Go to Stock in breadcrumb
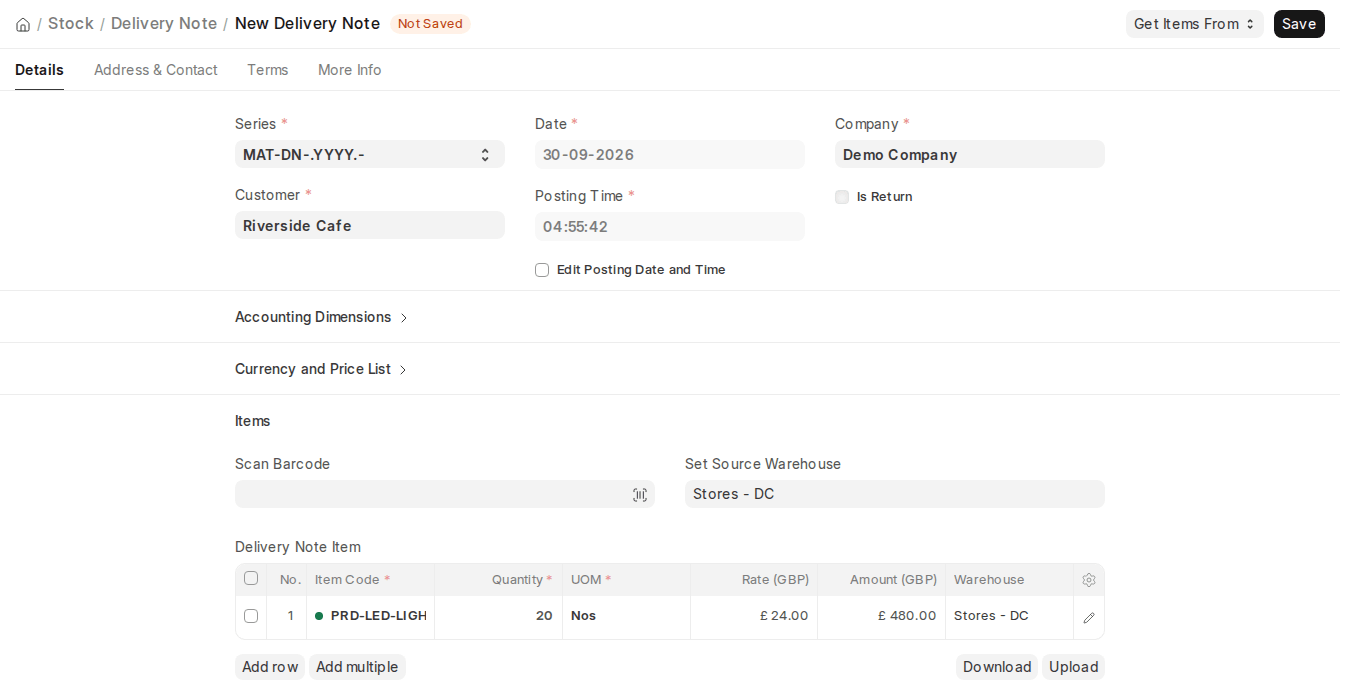This screenshot has height=692, width=1350. click(x=71, y=23)
